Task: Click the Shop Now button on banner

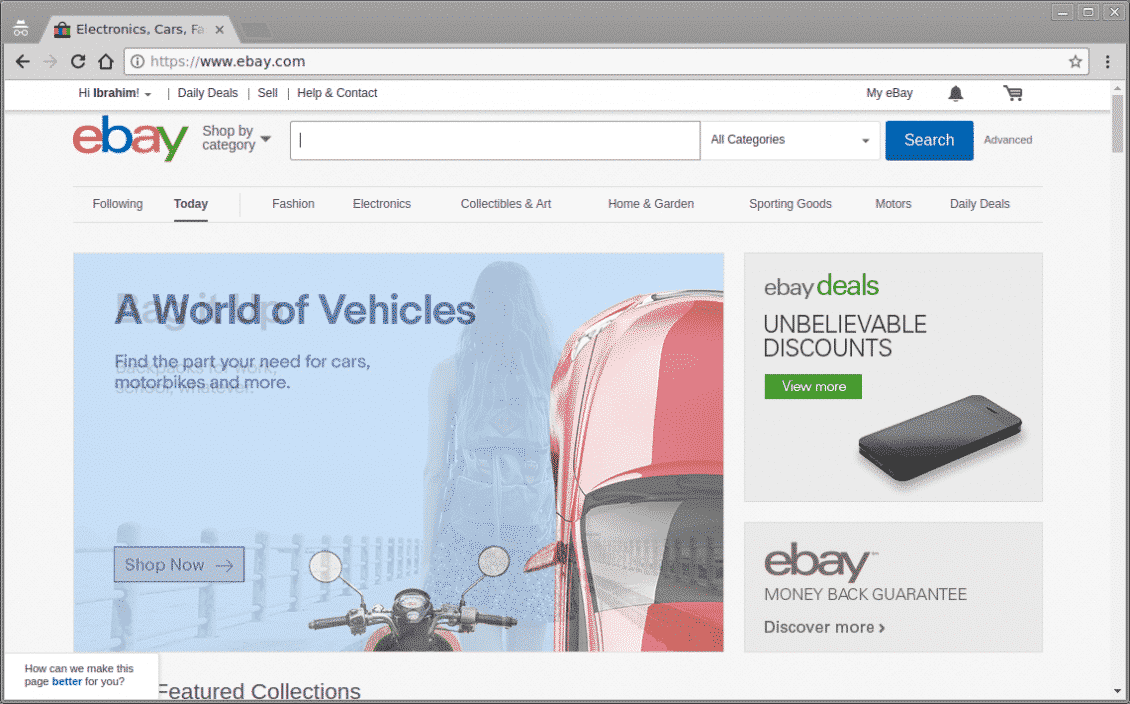Action: 179,564
